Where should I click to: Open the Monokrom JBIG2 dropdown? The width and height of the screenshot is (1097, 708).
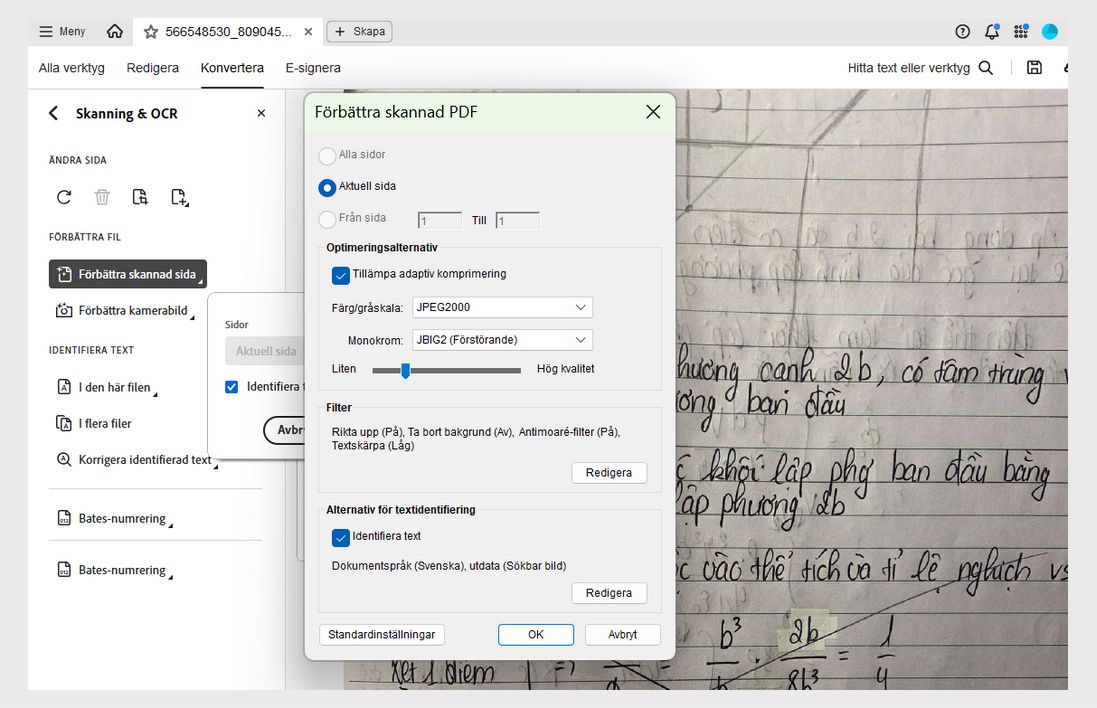500,339
